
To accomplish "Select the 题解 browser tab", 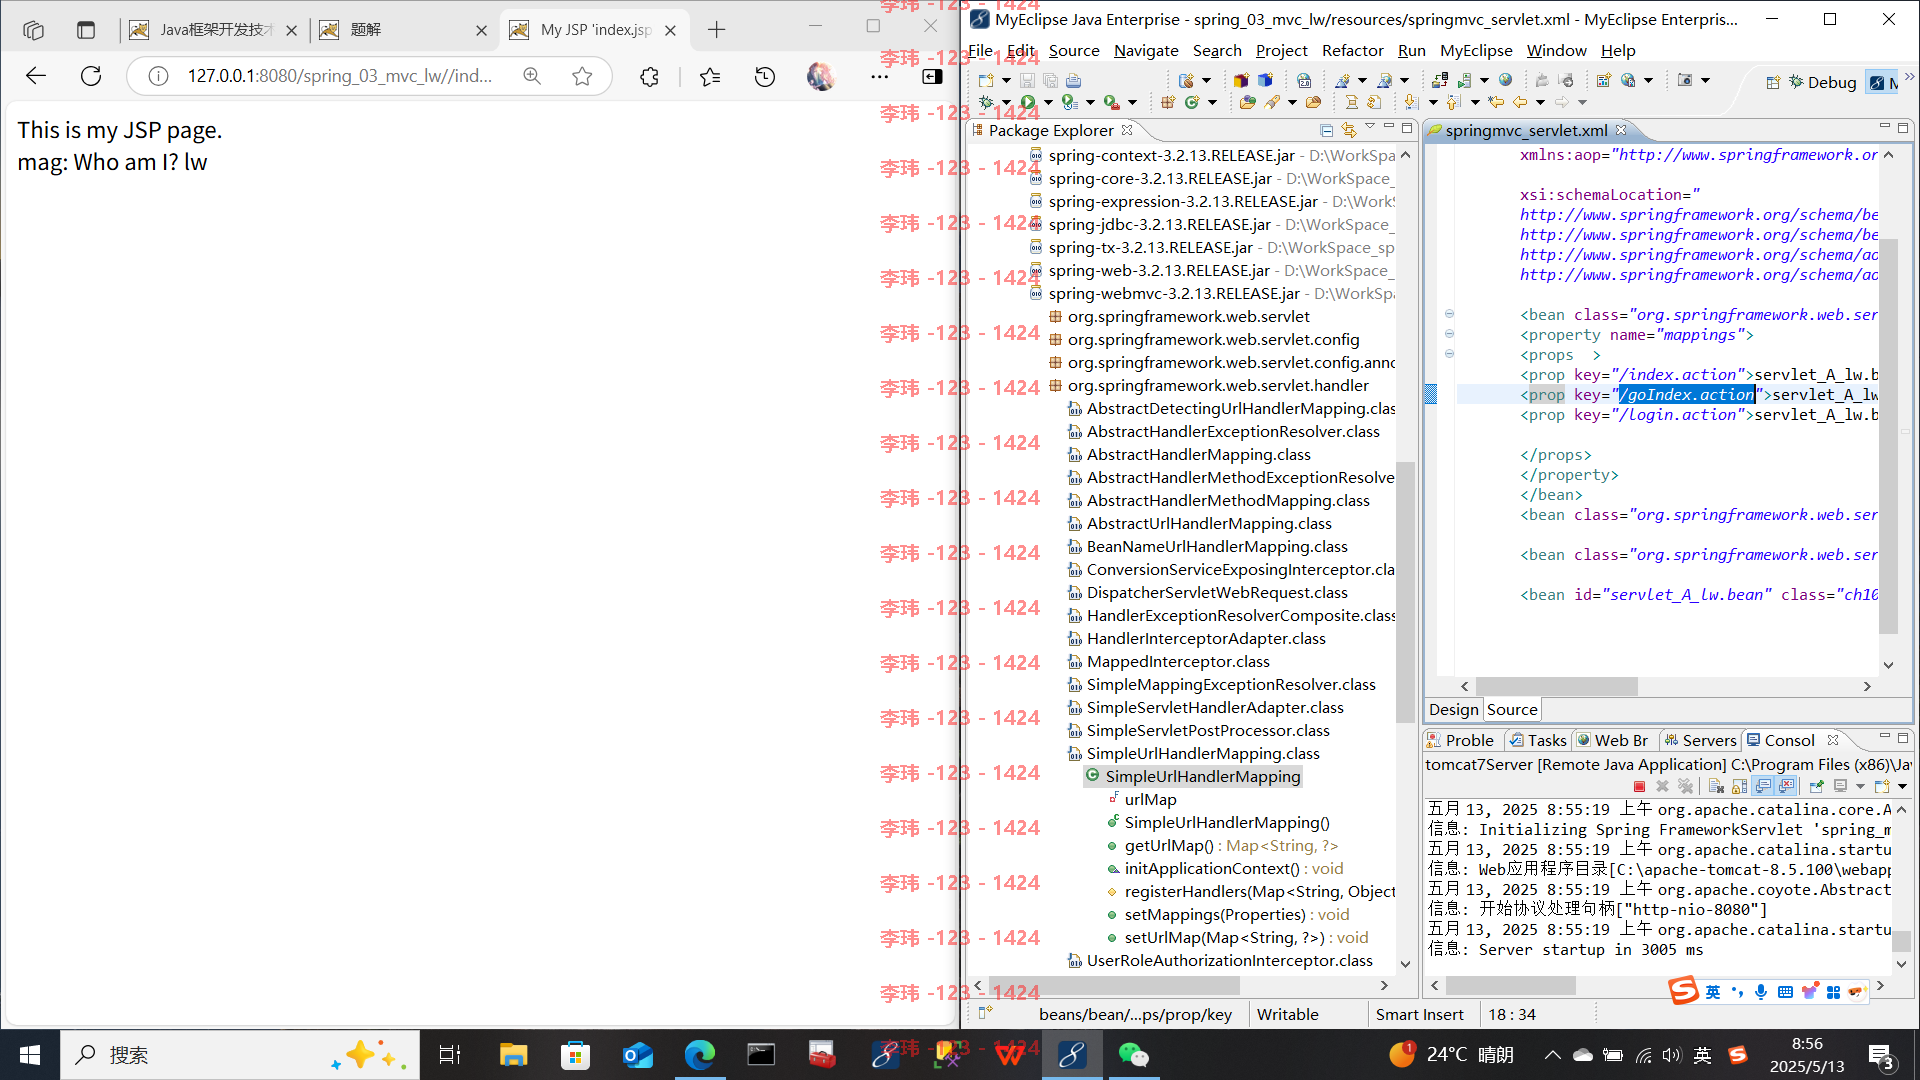I will tap(405, 30).
